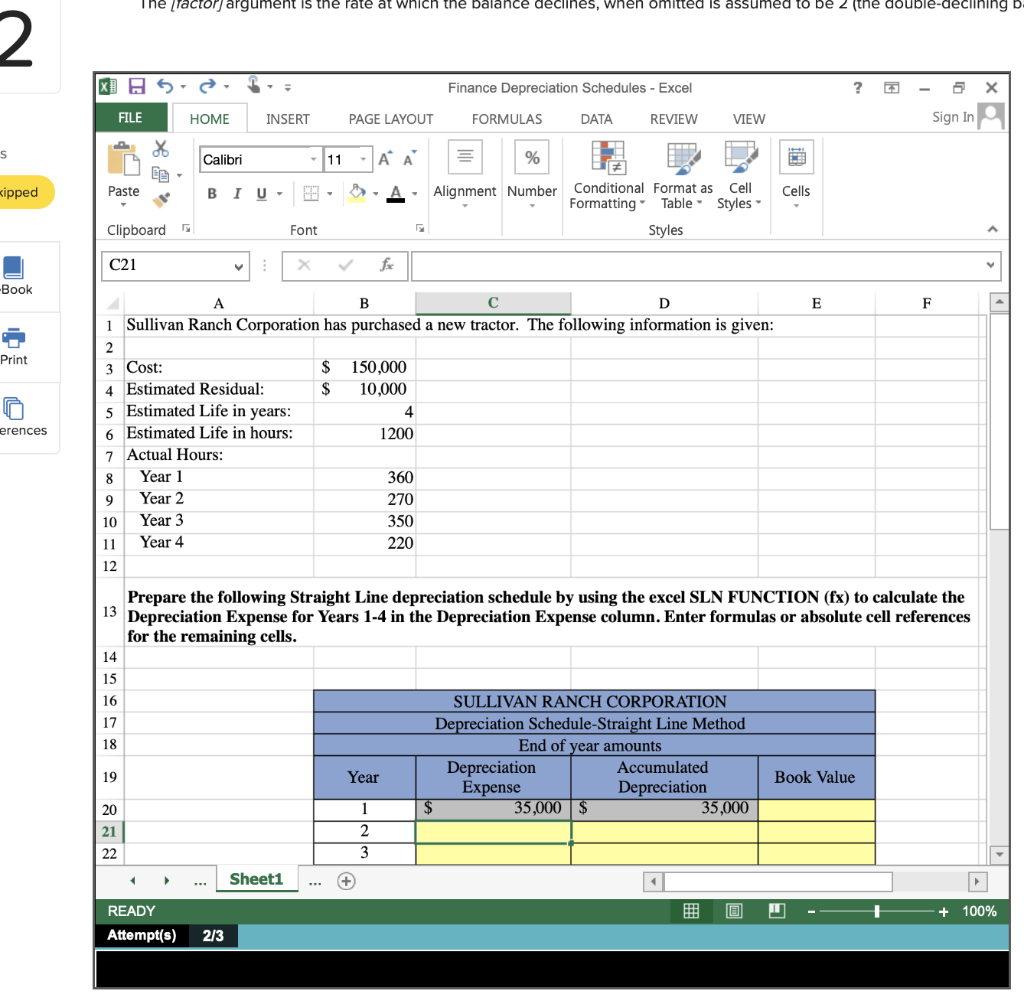
Task: Click the Touch mode icon
Action: tap(254, 86)
